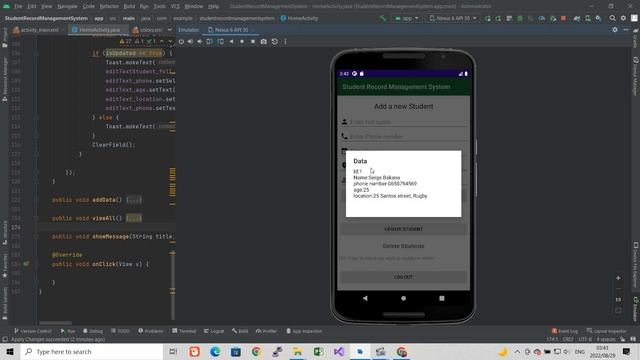Viewport: 640px width, 360px height.
Task: Tap UPDATE STUDENT button in the app
Action: pyautogui.click(x=403, y=229)
